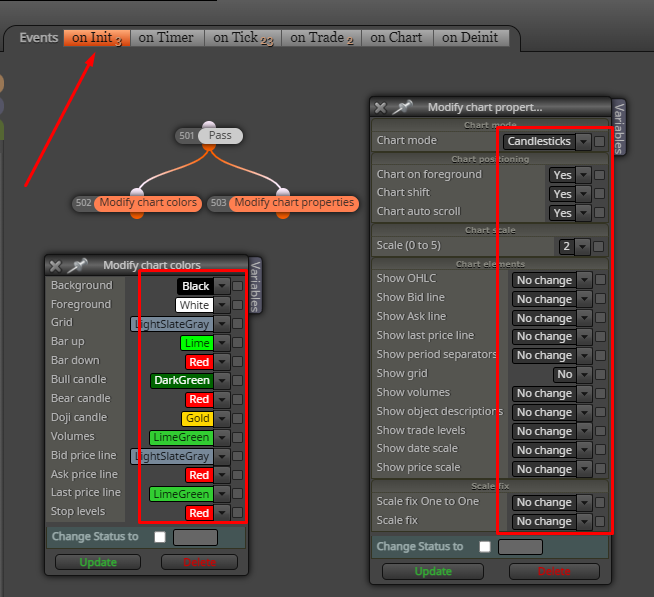The height and width of the screenshot is (597, 654).
Task: Close the Modify chart colors panel
Action: [55, 266]
